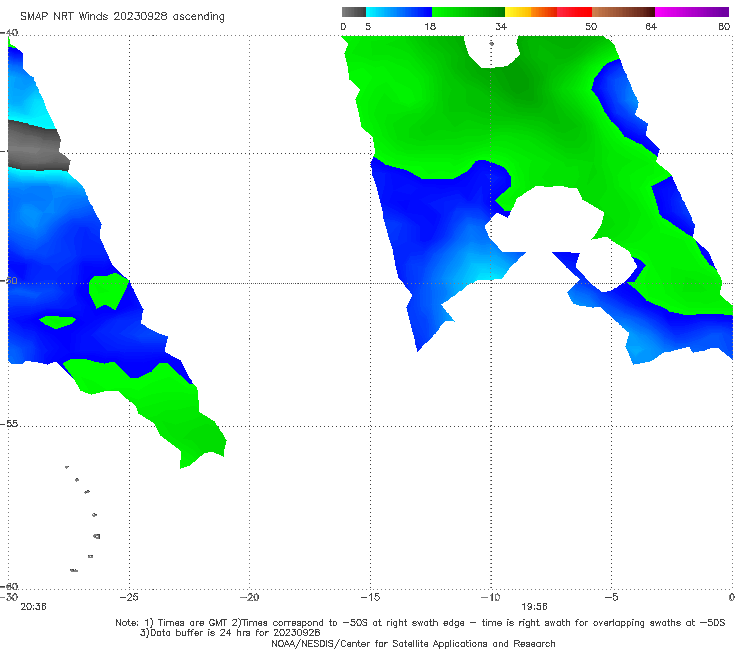
Task: Click the red segment of the color bar
Action: (574, 12)
